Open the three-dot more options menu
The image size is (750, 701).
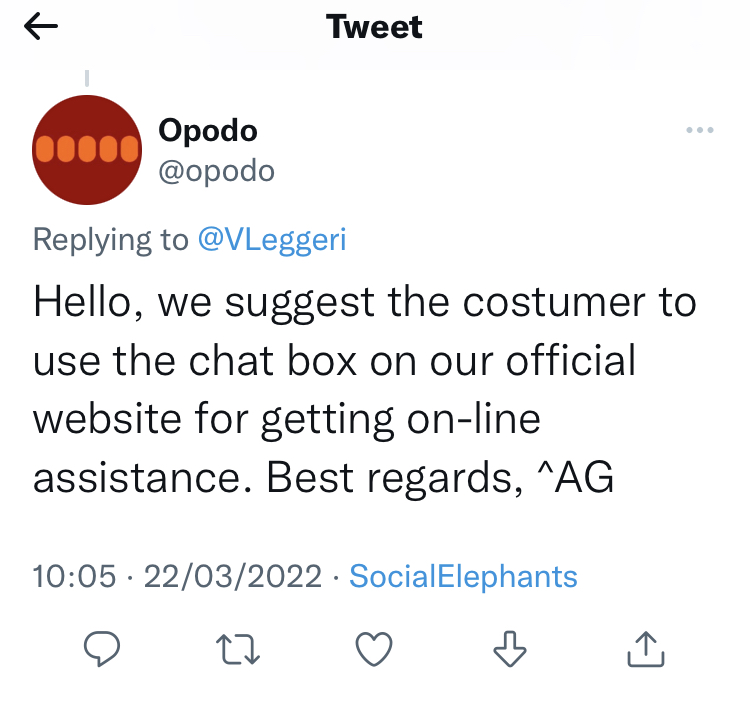pyautogui.click(x=699, y=131)
